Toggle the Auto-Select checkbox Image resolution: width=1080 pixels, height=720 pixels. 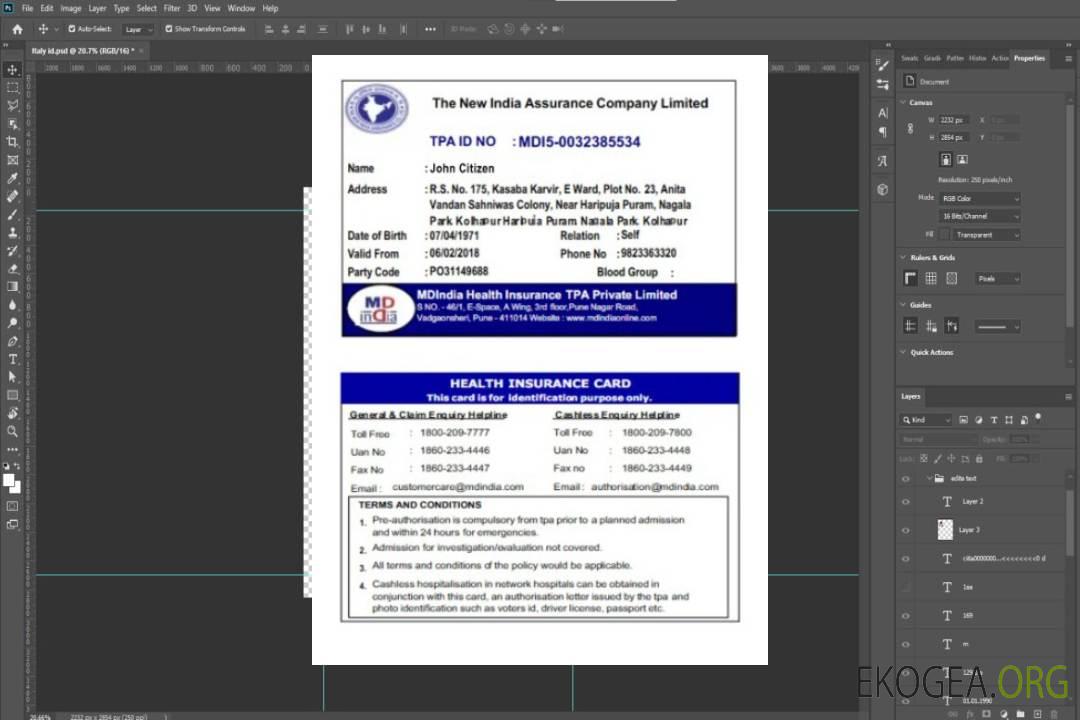tap(72, 29)
